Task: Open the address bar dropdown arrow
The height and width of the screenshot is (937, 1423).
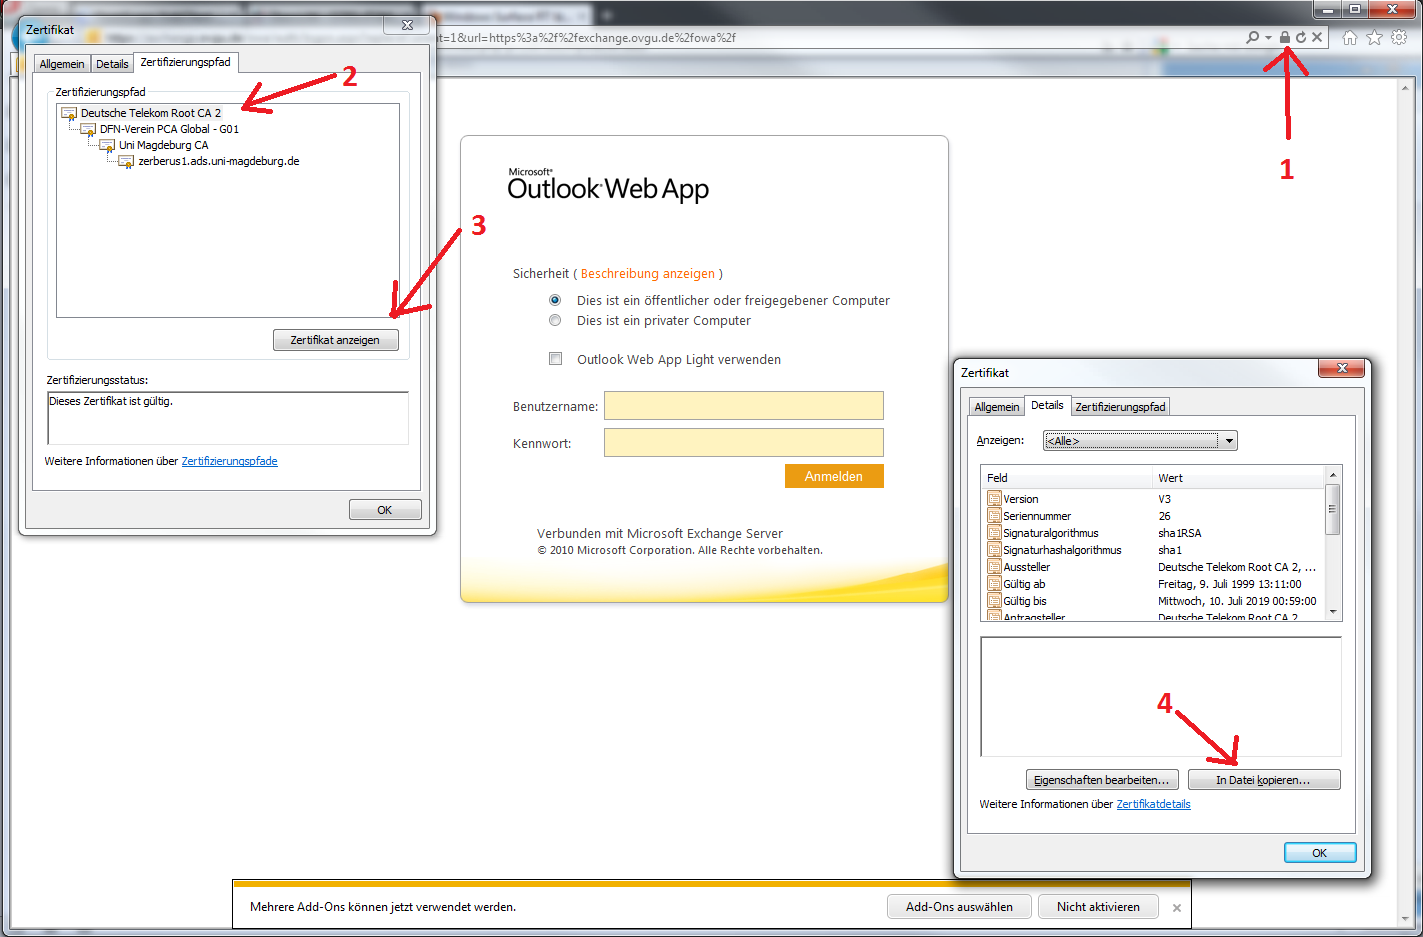Action: 1268,38
